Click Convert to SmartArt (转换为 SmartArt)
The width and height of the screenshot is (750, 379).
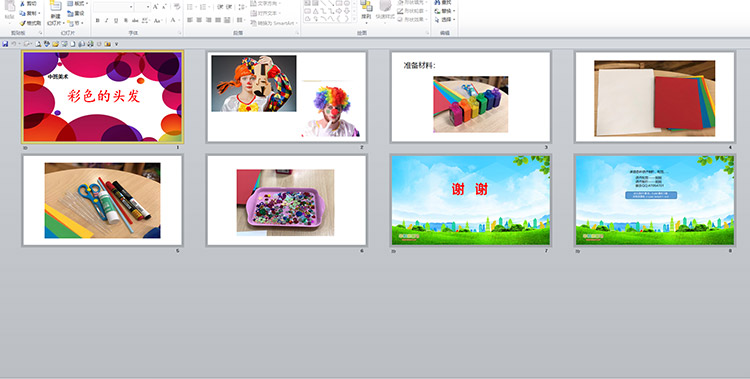(274, 23)
